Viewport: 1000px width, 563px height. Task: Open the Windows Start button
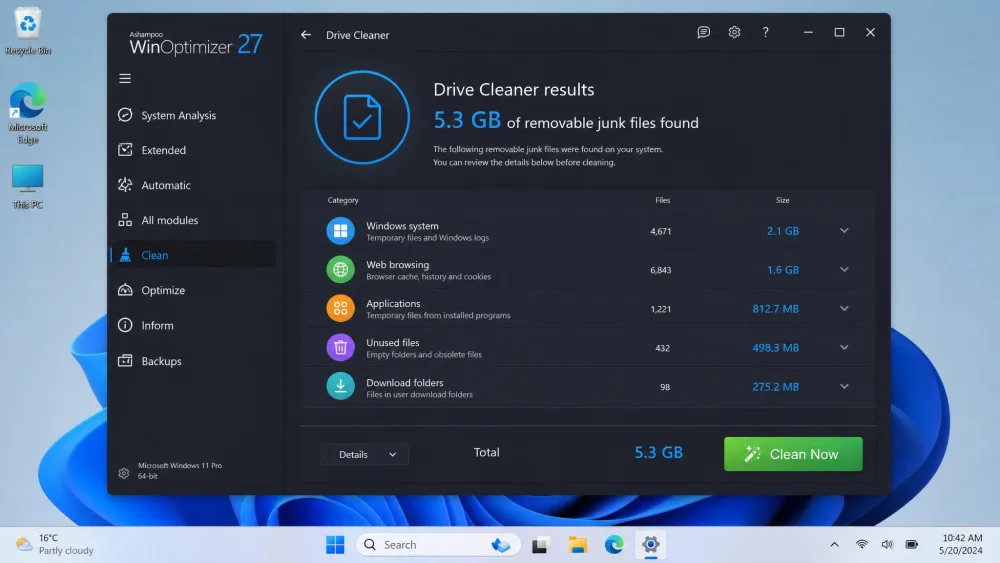[335, 545]
